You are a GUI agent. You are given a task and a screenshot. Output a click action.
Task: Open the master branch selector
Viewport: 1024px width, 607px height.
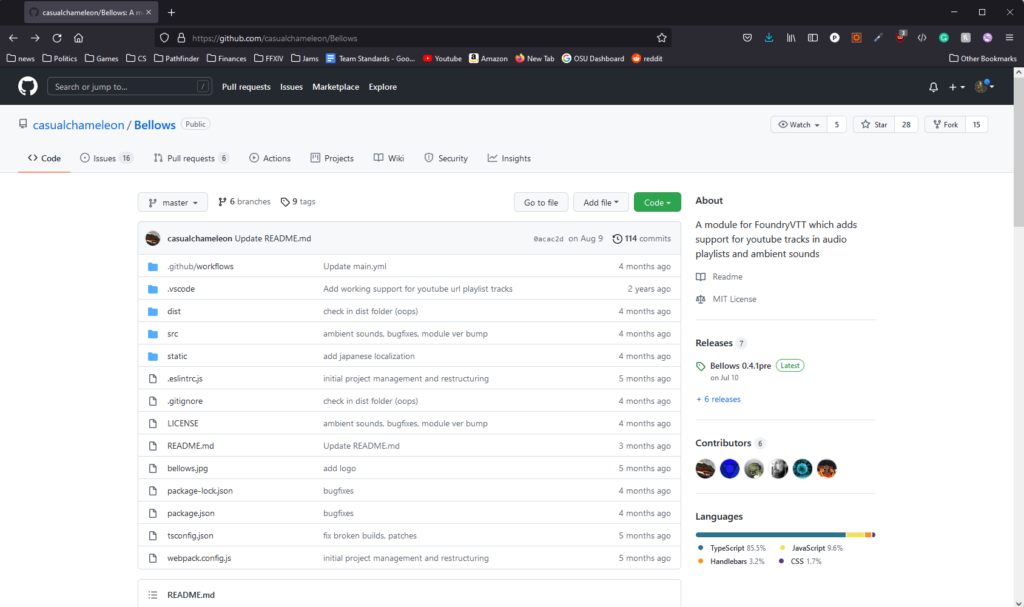(x=173, y=202)
